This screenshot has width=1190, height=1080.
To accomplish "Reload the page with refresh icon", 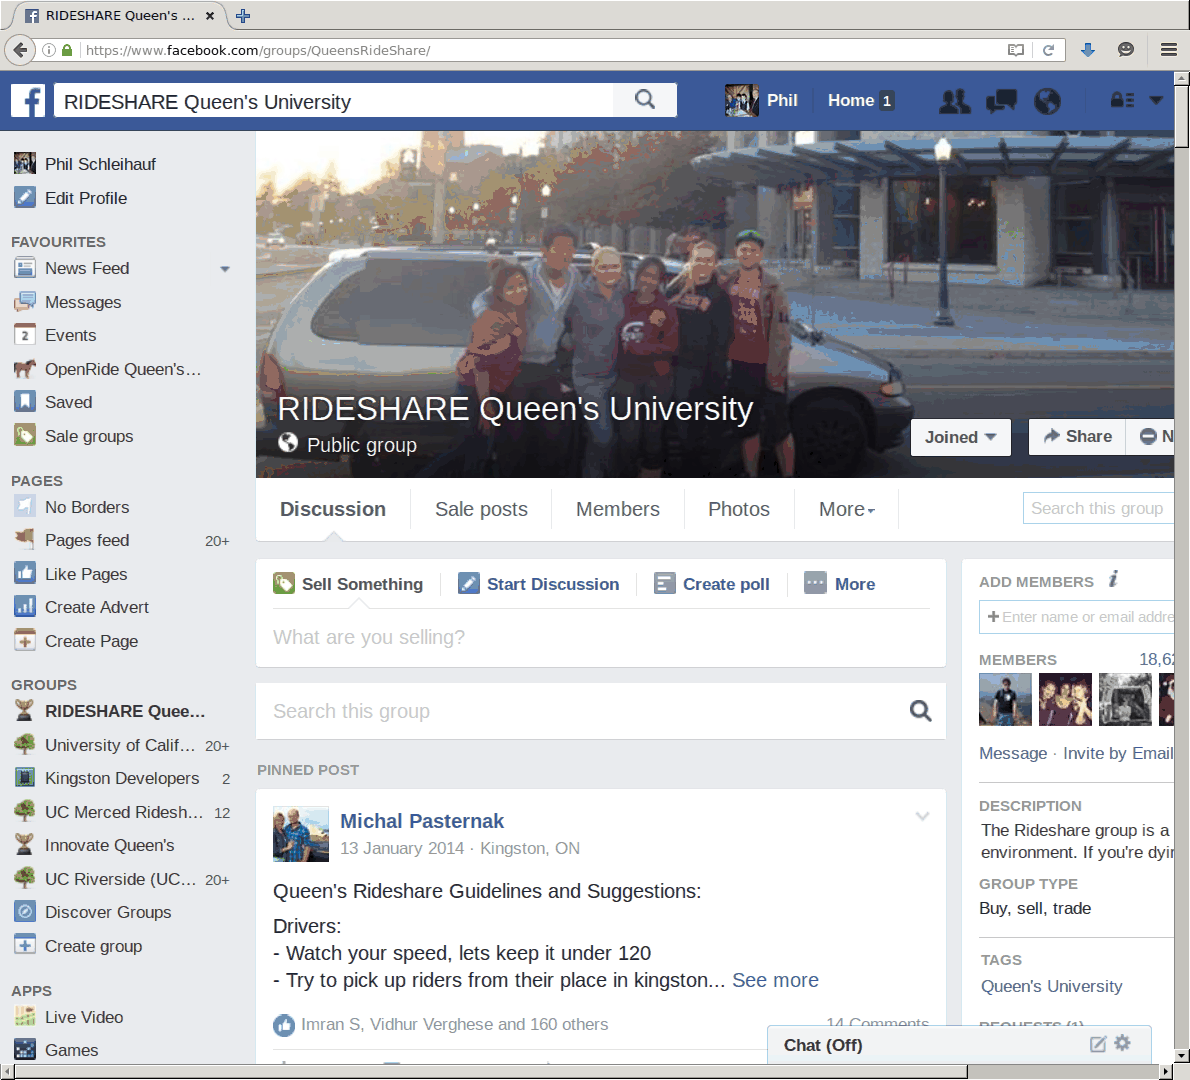I will click(x=1048, y=50).
